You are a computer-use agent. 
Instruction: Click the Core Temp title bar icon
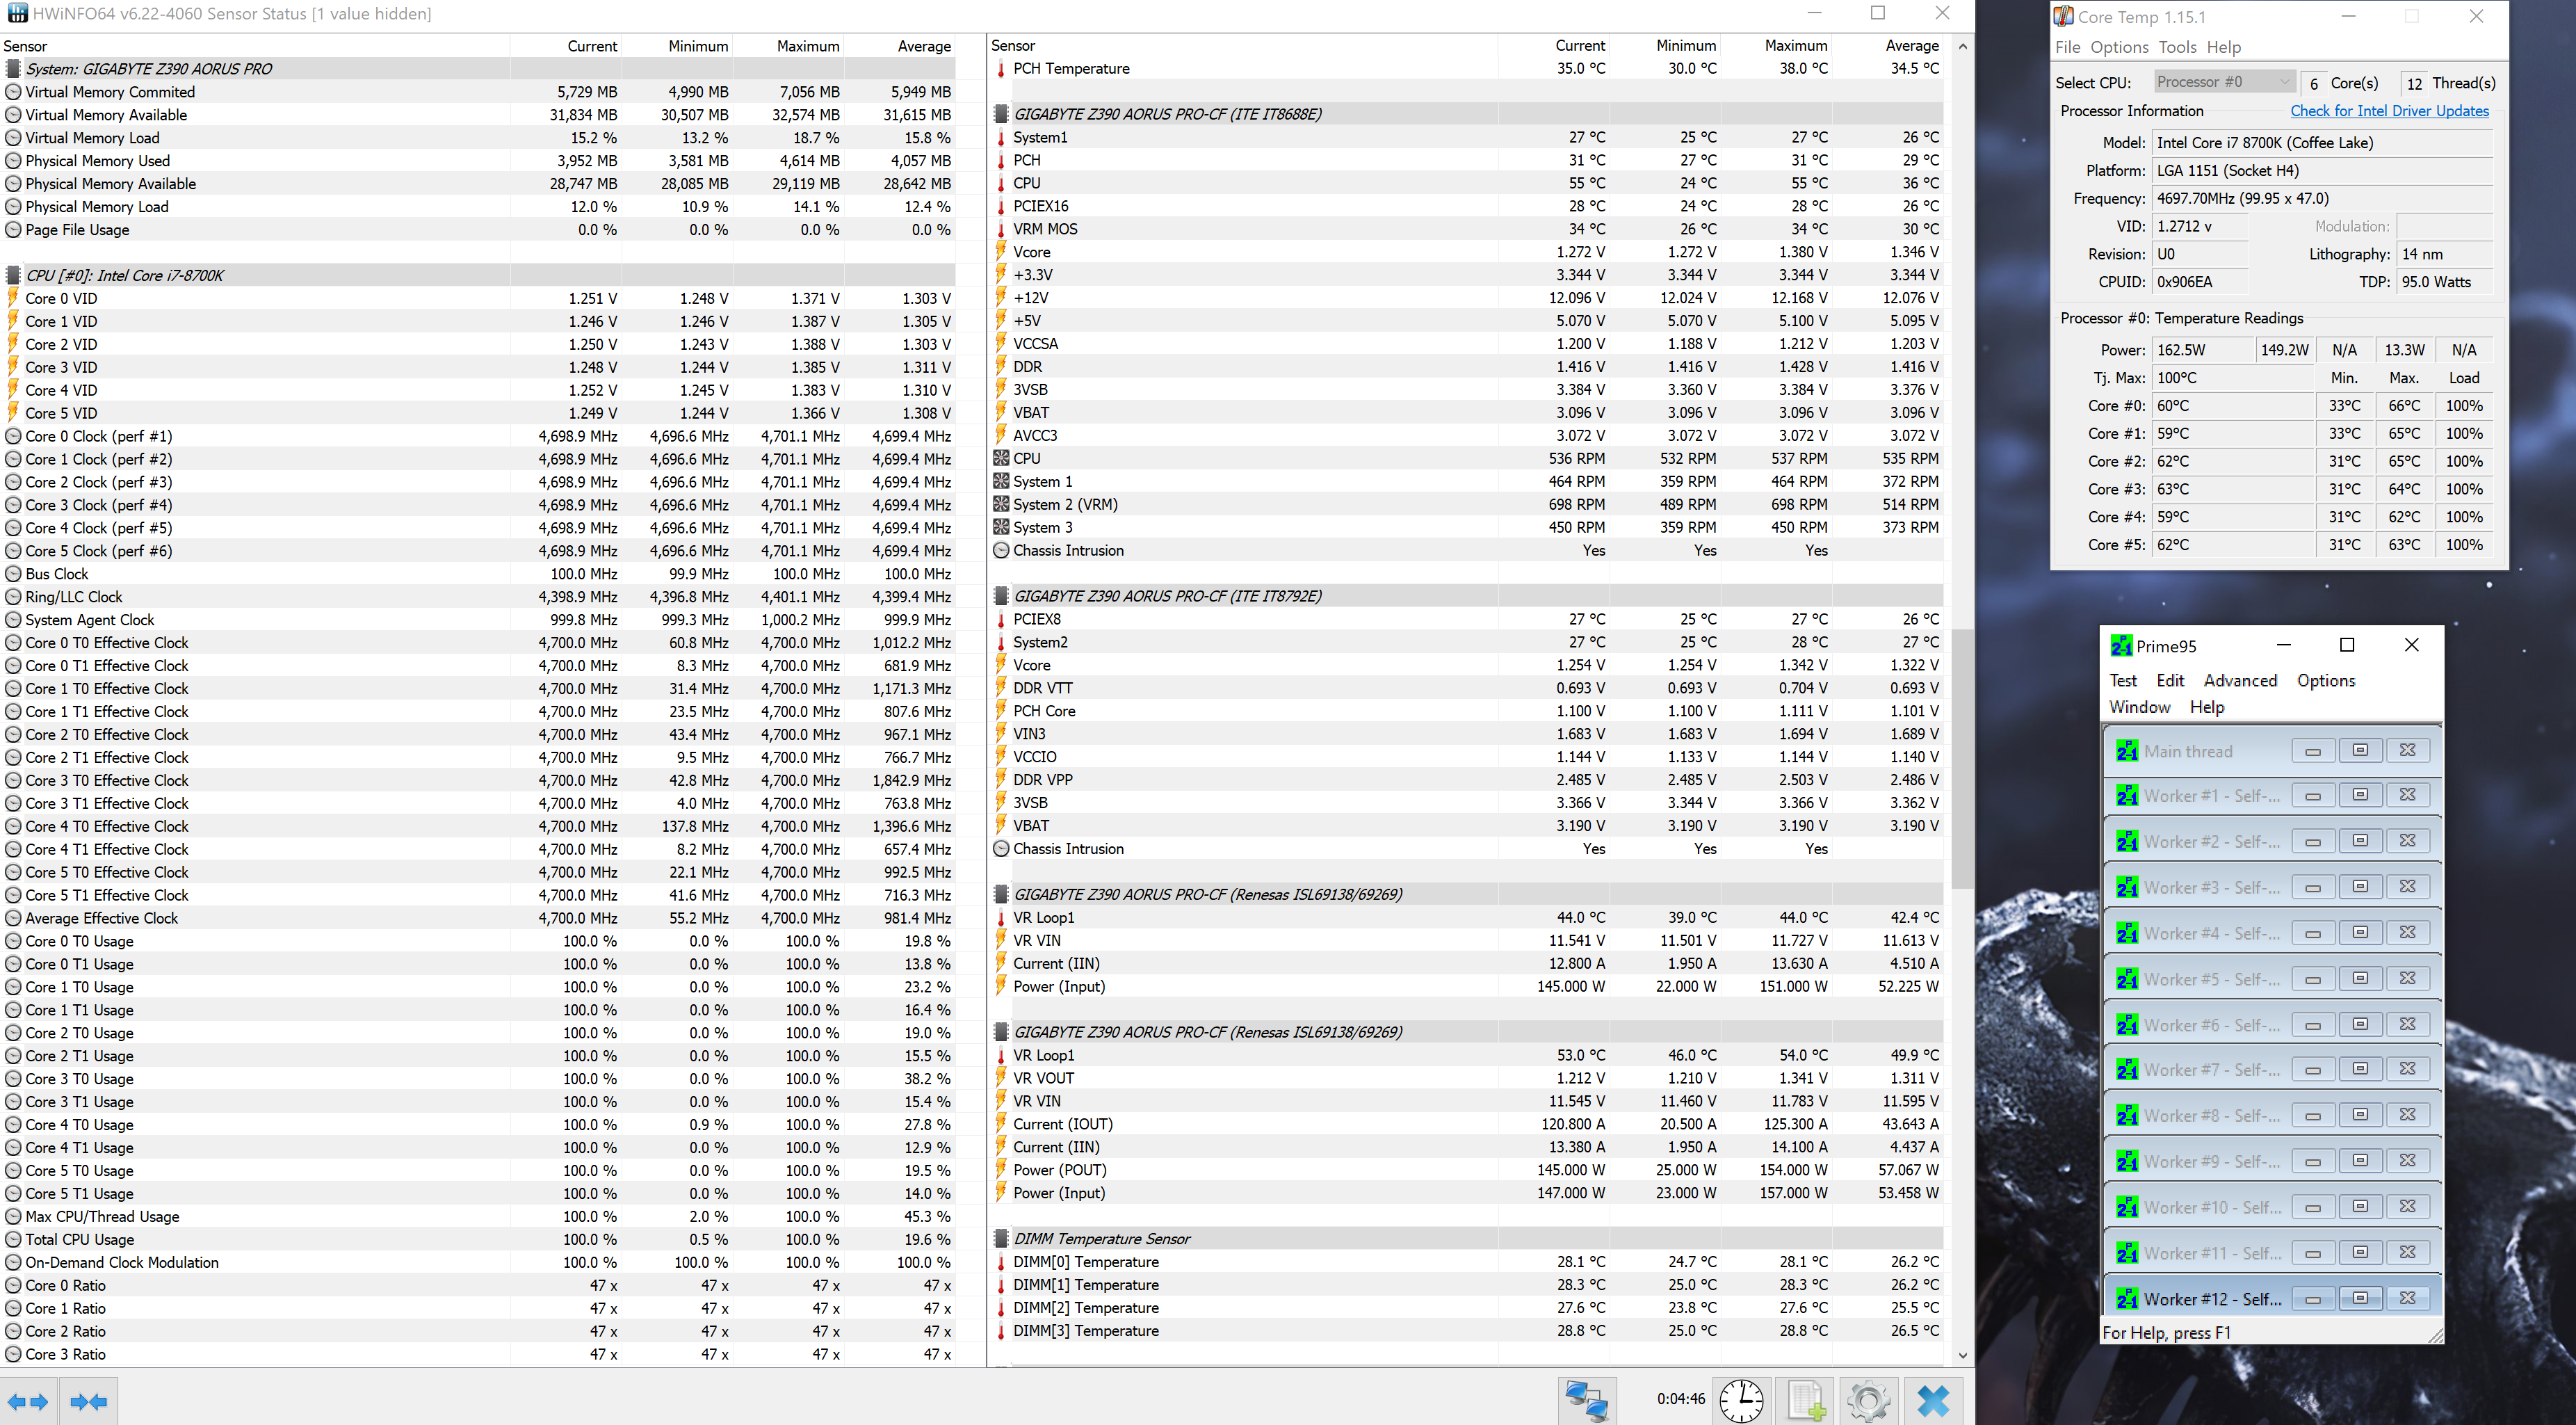(x=2063, y=16)
